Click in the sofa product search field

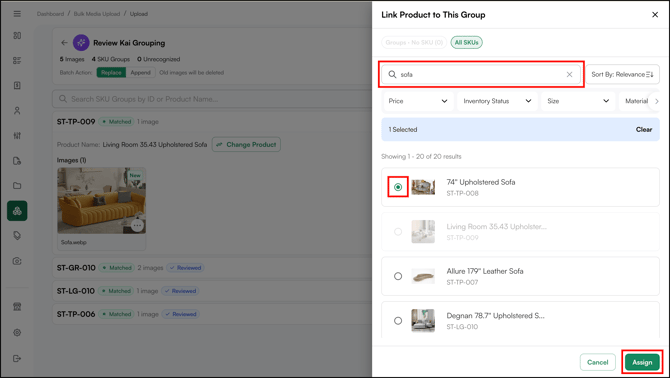(481, 74)
